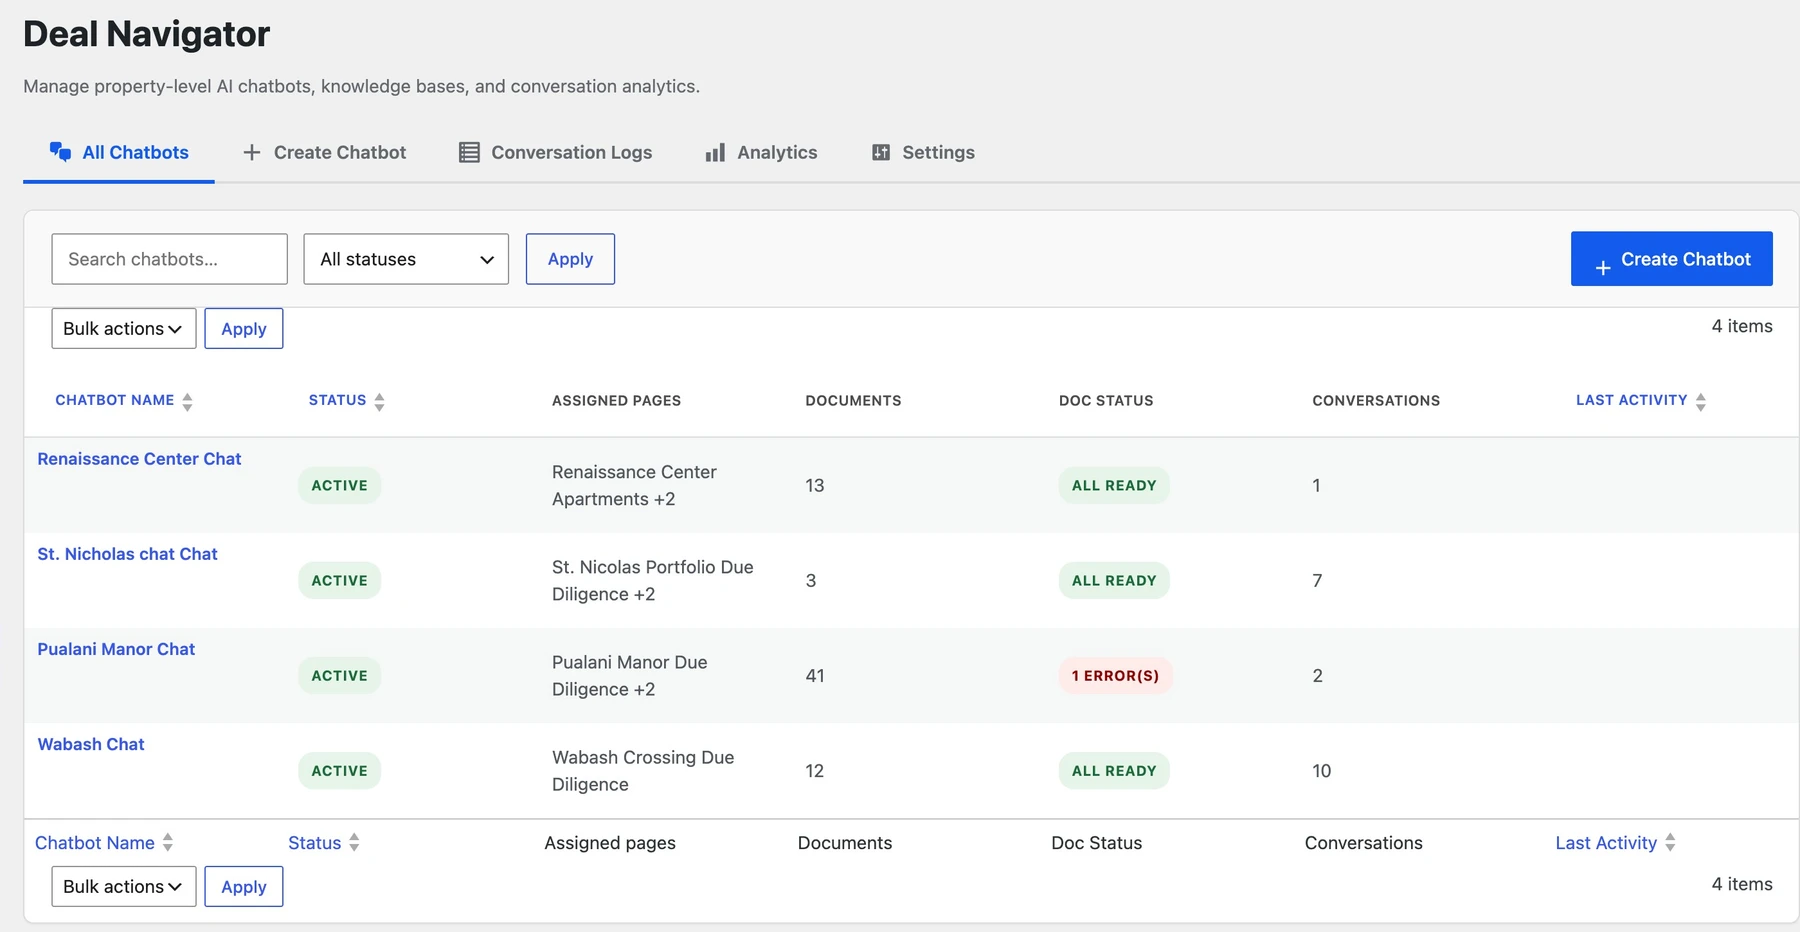
Task: Open the Analytics tab
Action: tap(762, 152)
